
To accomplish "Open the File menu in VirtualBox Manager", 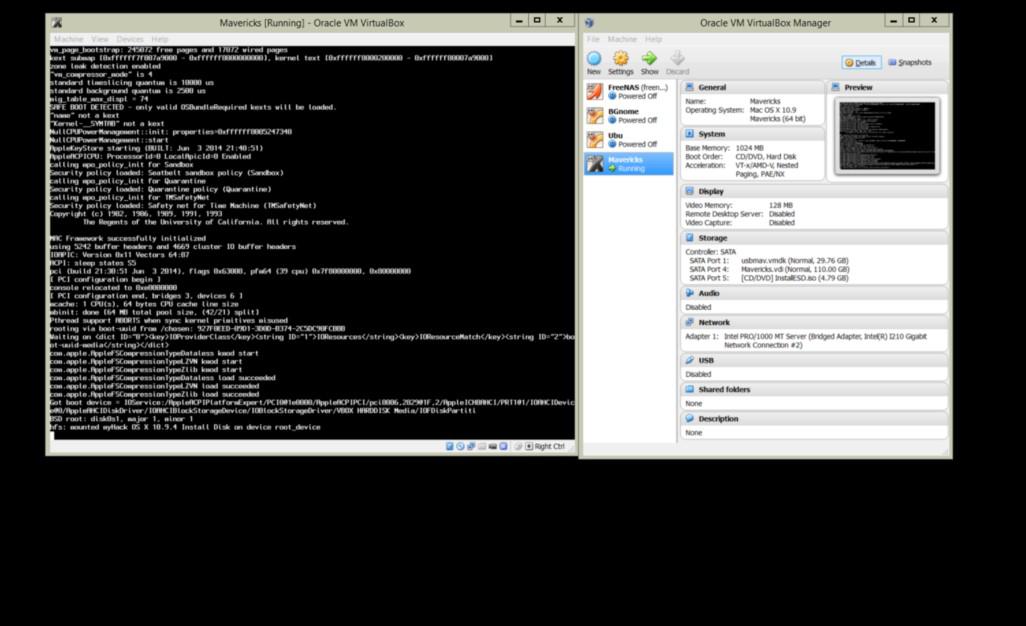I will point(593,39).
